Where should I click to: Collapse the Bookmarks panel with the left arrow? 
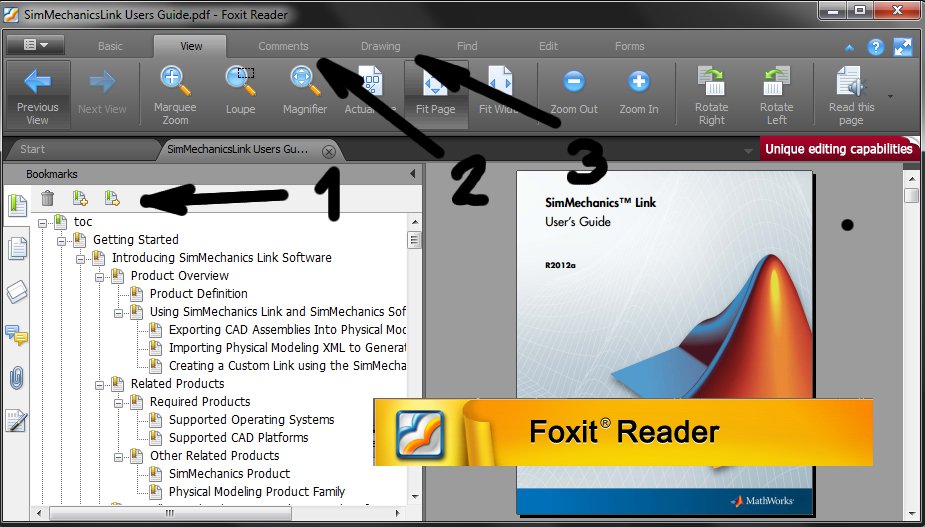tap(412, 174)
